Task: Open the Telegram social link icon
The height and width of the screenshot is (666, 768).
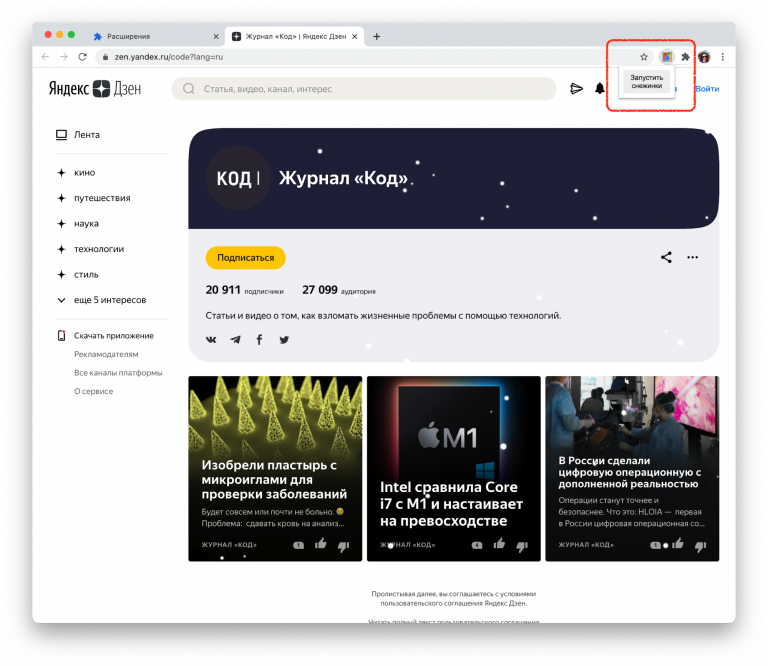Action: (235, 340)
